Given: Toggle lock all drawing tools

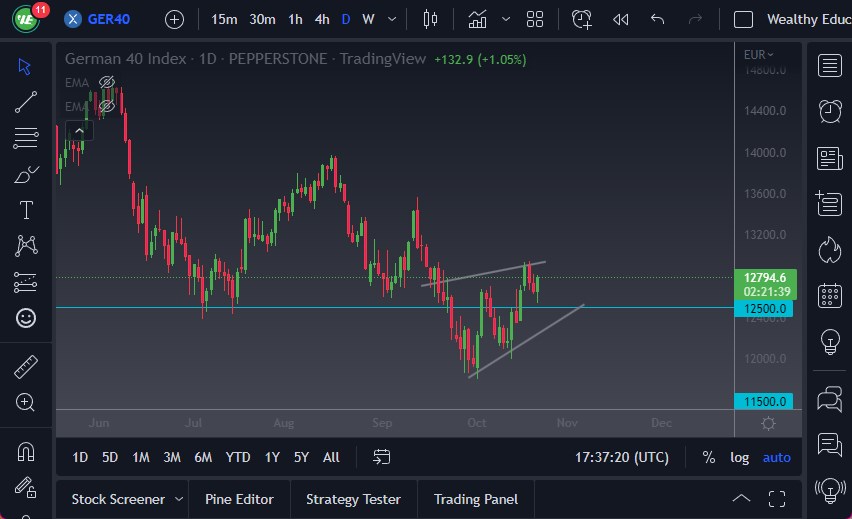Looking at the screenshot, I should coord(25,487).
